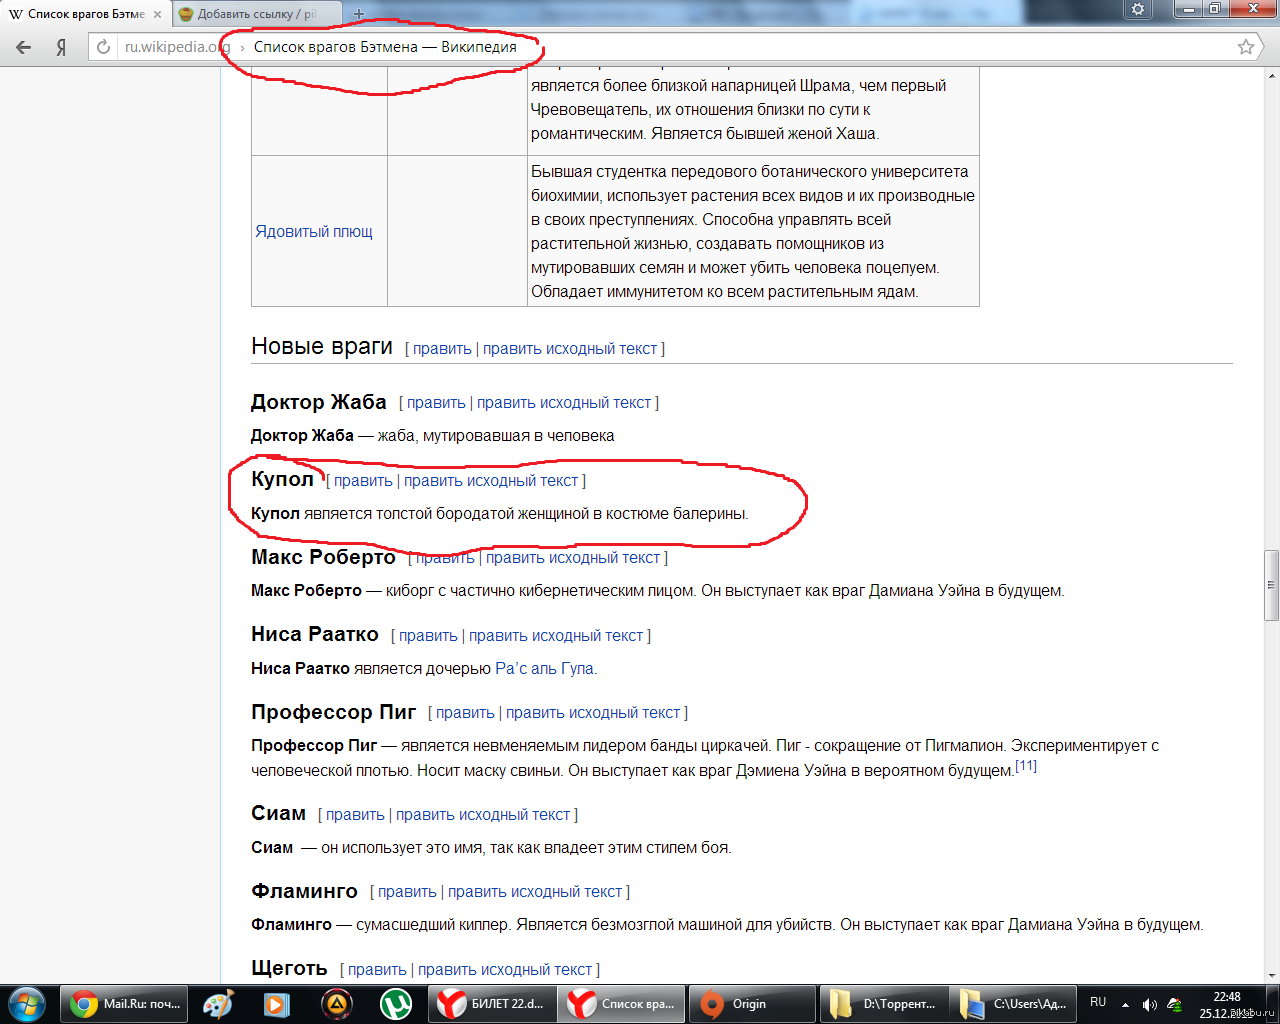Viewport: 1280px width, 1024px height.
Task: Click править исходный текст next to Фламинго
Action: click(x=535, y=891)
